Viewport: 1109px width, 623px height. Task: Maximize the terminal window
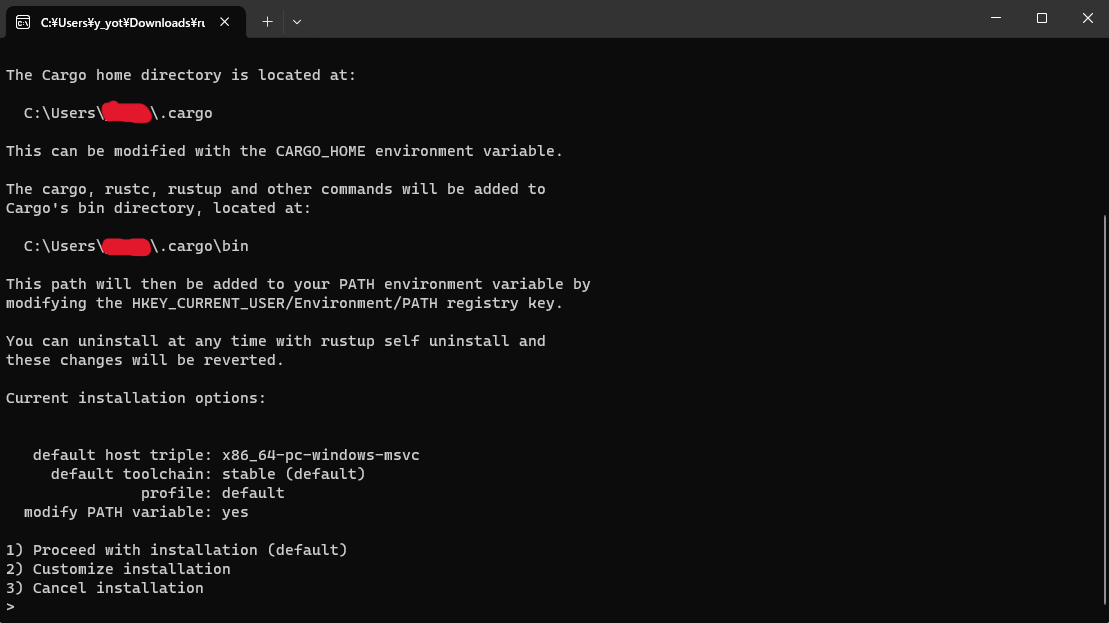tap(1040, 18)
